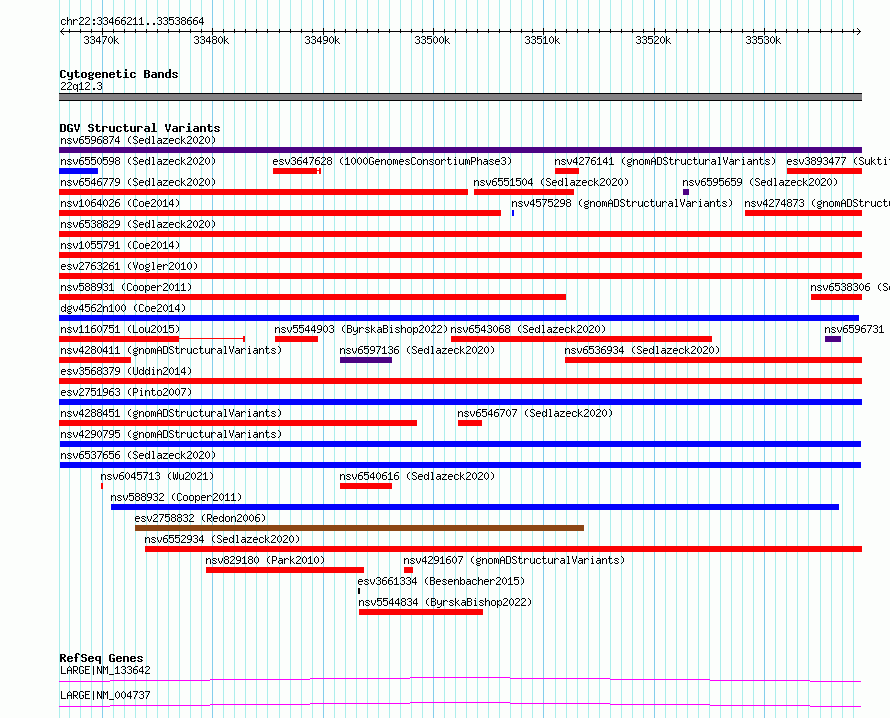This screenshot has height=718, width=890.
Task: Click the nsv5544834 red variant bar
Action: pyautogui.click(x=421, y=612)
